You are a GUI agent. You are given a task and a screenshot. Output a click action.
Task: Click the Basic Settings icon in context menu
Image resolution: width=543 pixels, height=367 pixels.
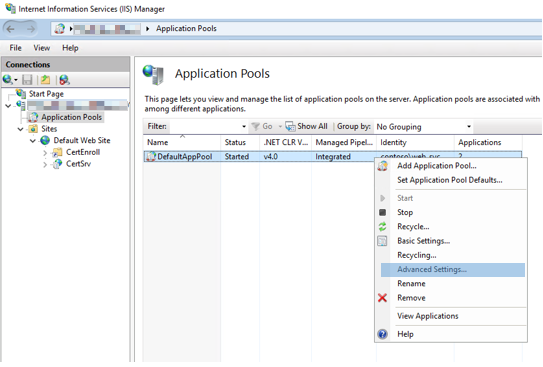coord(382,241)
